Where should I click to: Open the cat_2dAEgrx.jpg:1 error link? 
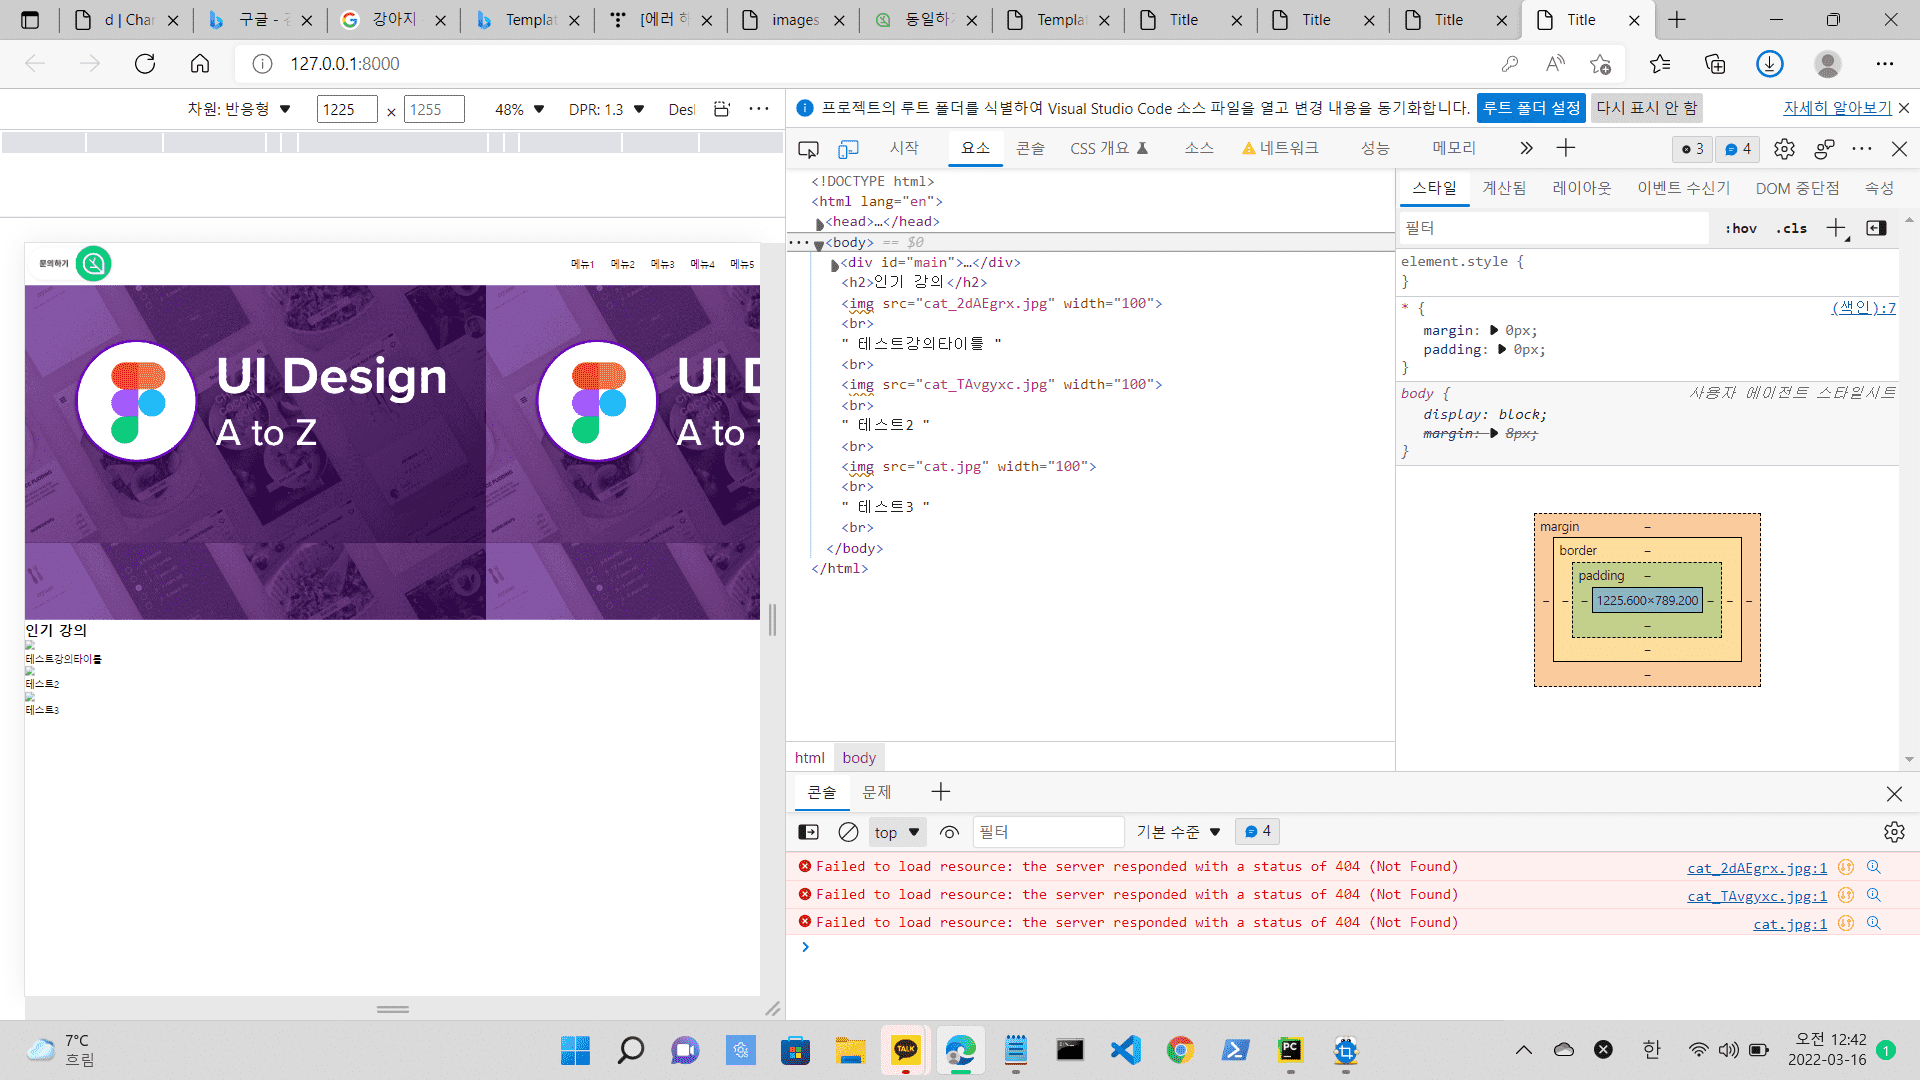1756,868
